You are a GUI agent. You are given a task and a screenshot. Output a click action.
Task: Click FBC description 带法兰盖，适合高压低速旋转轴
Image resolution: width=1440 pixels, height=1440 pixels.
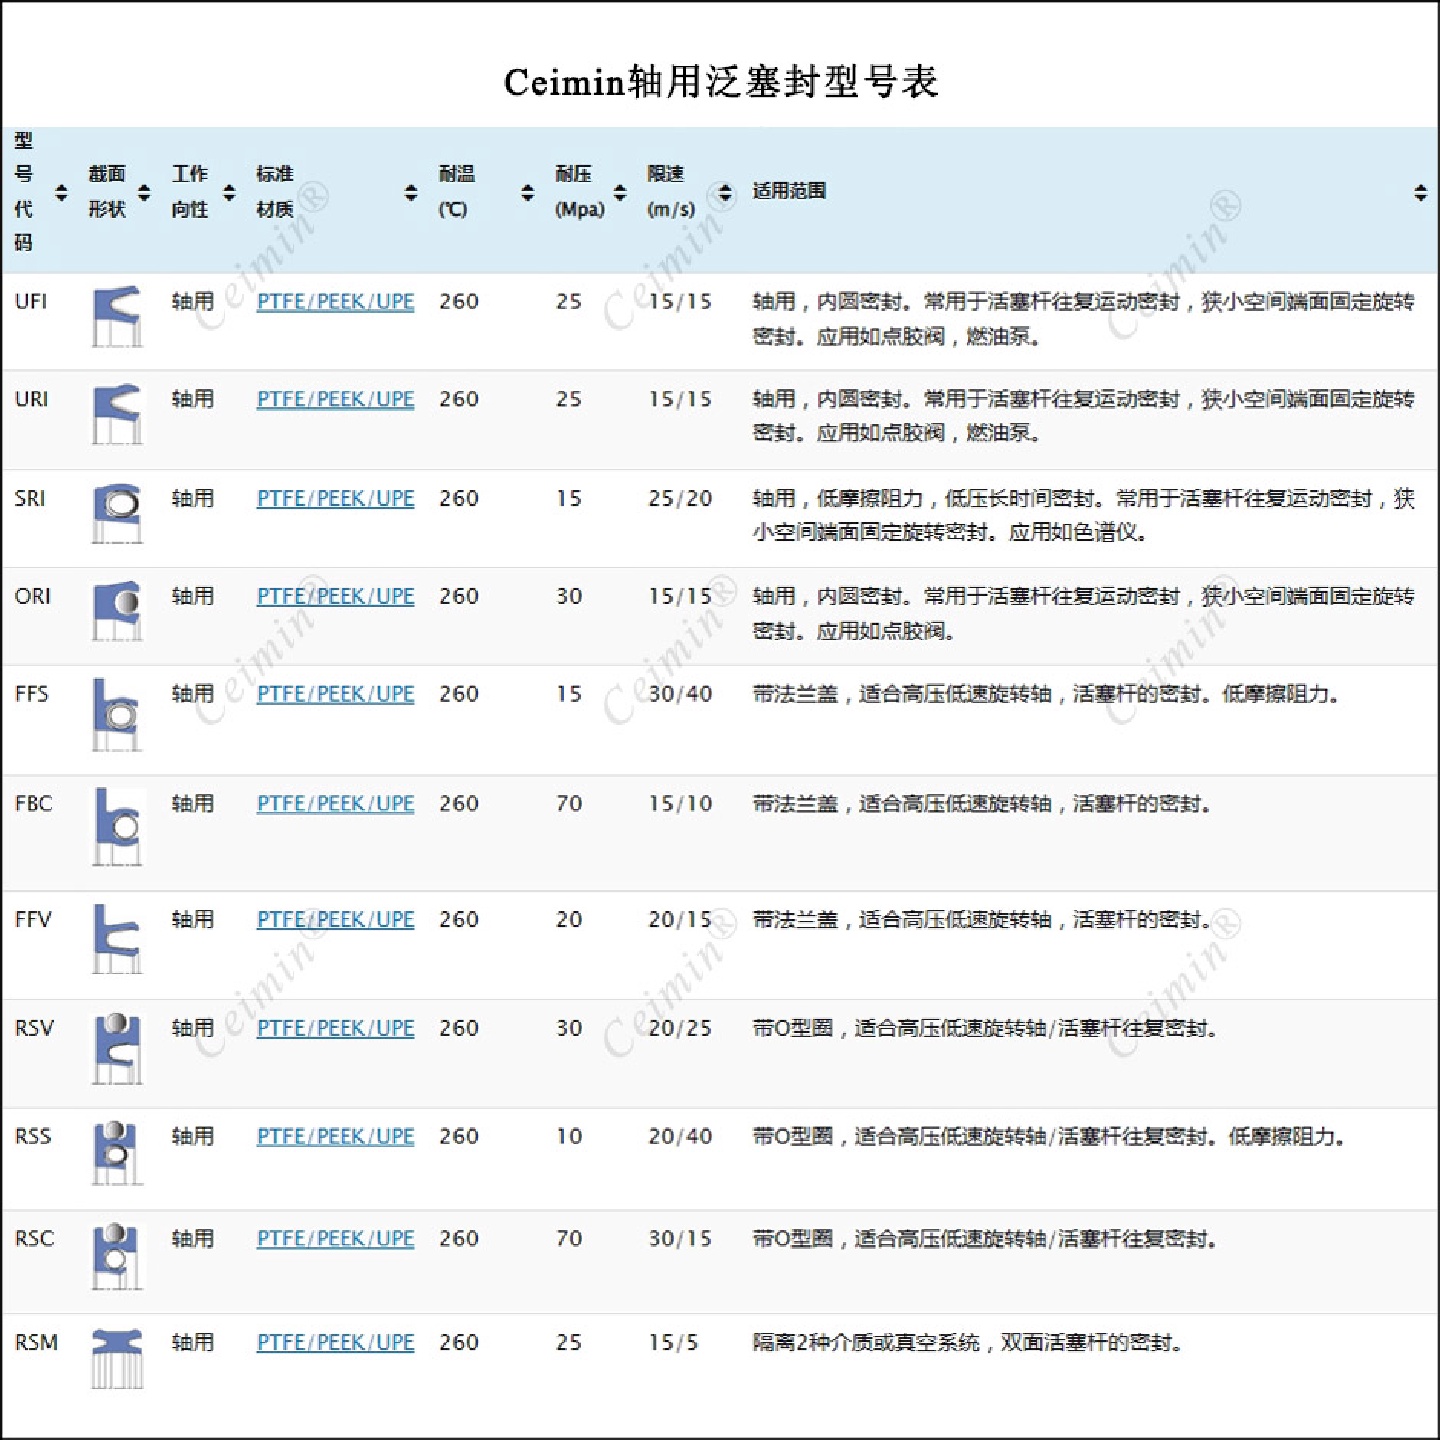902,804
